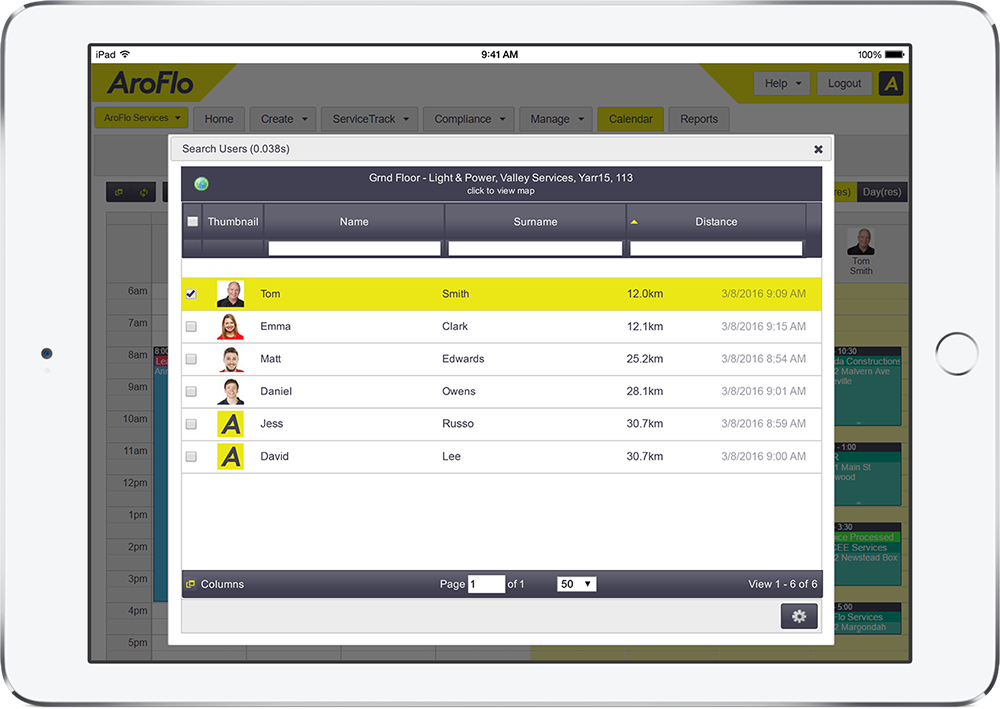The height and width of the screenshot is (709, 1000).
Task: Click the calendar toolbar refresh icon
Action: pyautogui.click(x=143, y=192)
